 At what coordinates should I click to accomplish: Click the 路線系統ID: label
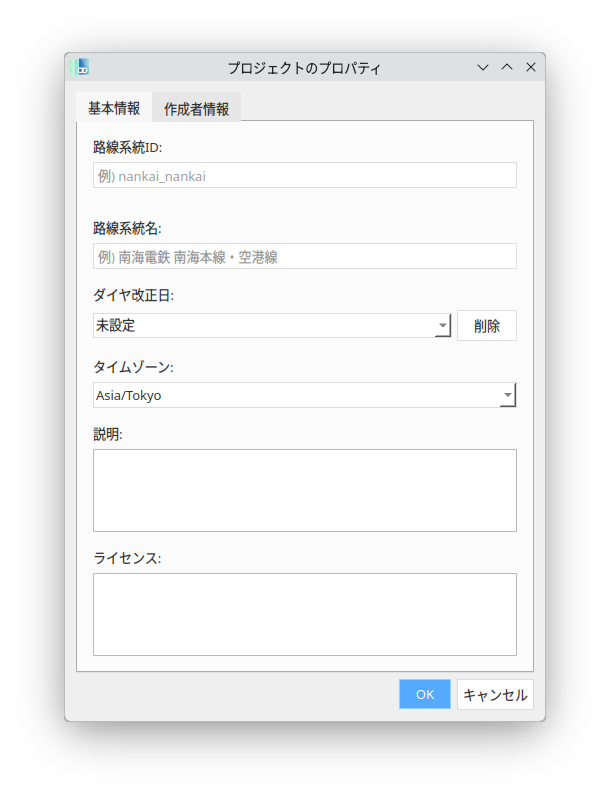tap(128, 148)
